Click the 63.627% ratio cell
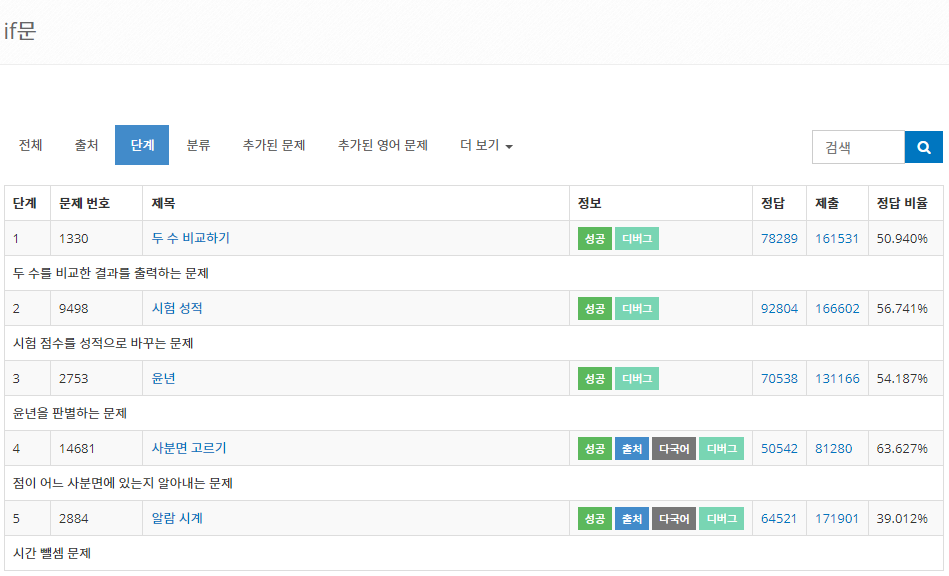The width and height of the screenshot is (949, 576). pyautogui.click(x=905, y=448)
